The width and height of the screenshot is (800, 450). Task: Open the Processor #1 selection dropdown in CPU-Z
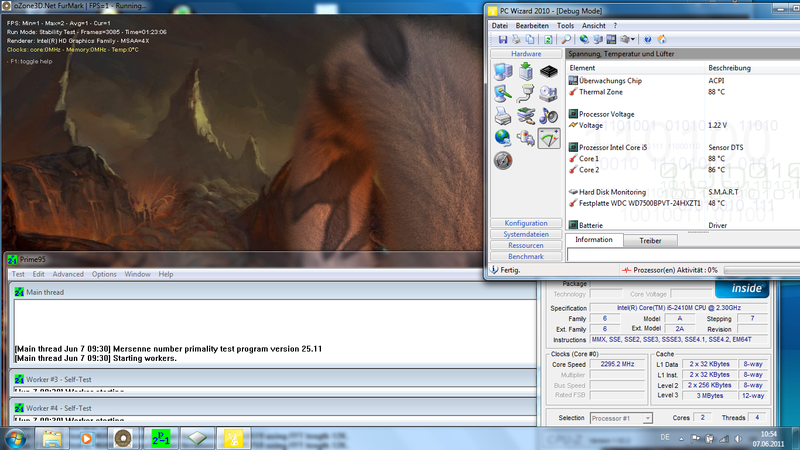click(x=621, y=418)
